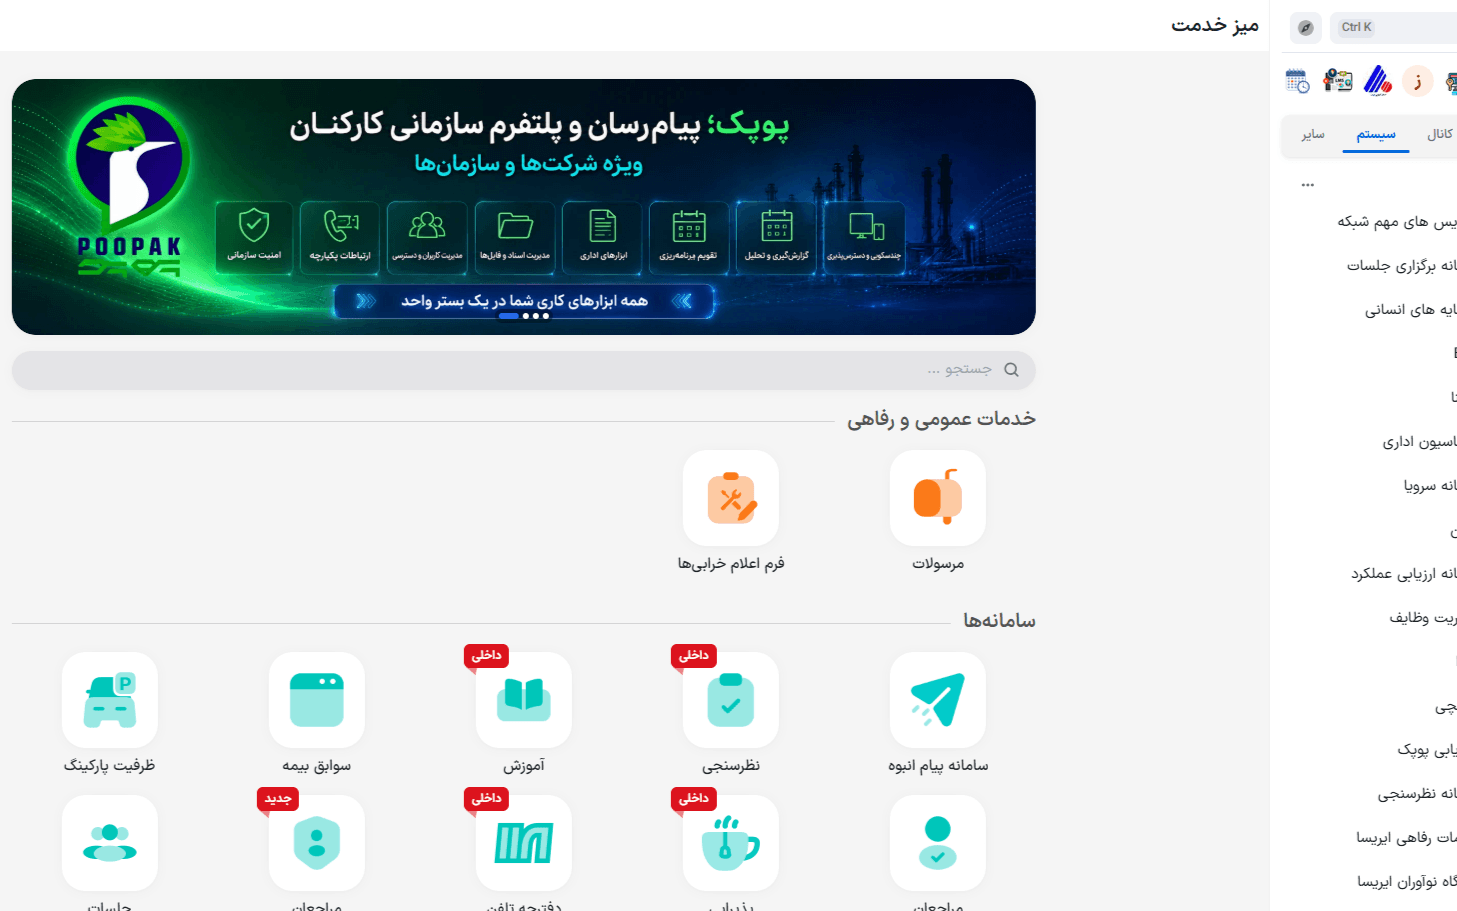Click the جستجو search field
Screen dimensions: 1457x911
(x=523, y=370)
